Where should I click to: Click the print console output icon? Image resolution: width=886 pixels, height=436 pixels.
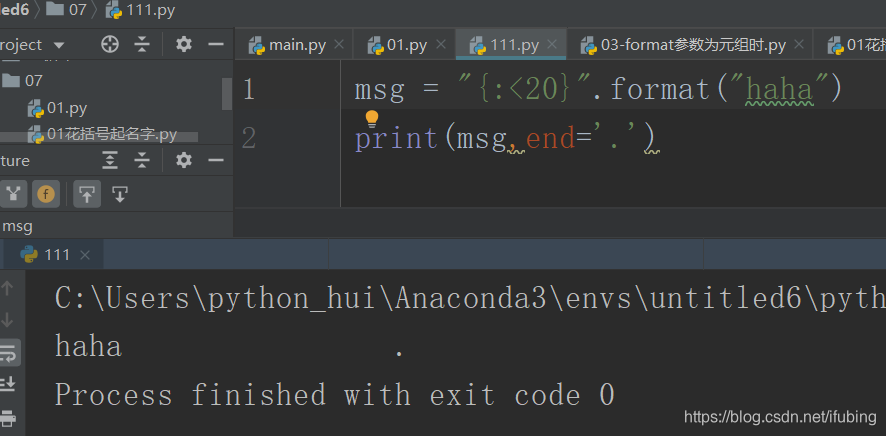pyautogui.click(x=8, y=418)
